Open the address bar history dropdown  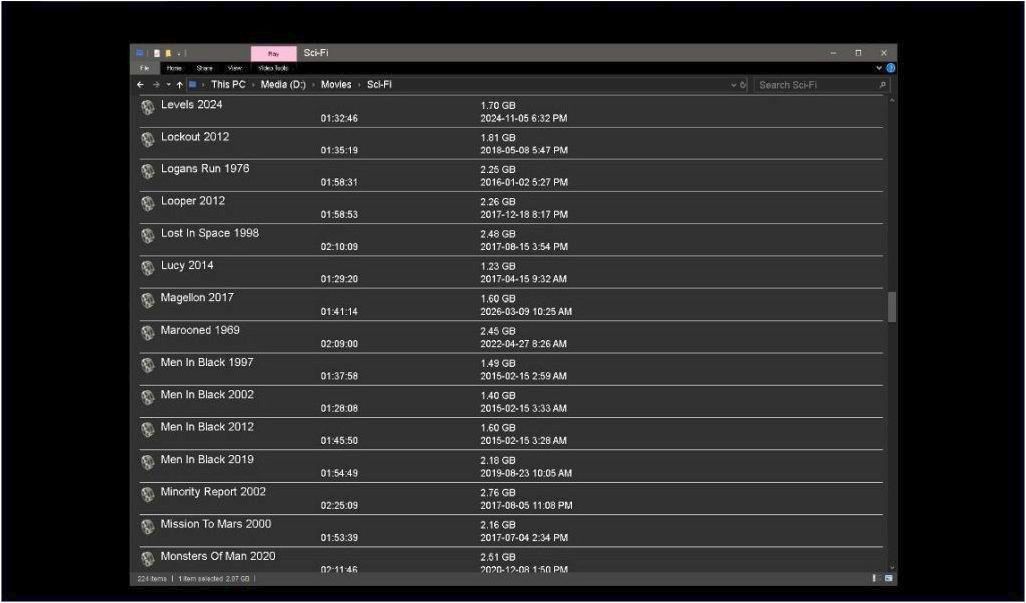click(734, 85)
